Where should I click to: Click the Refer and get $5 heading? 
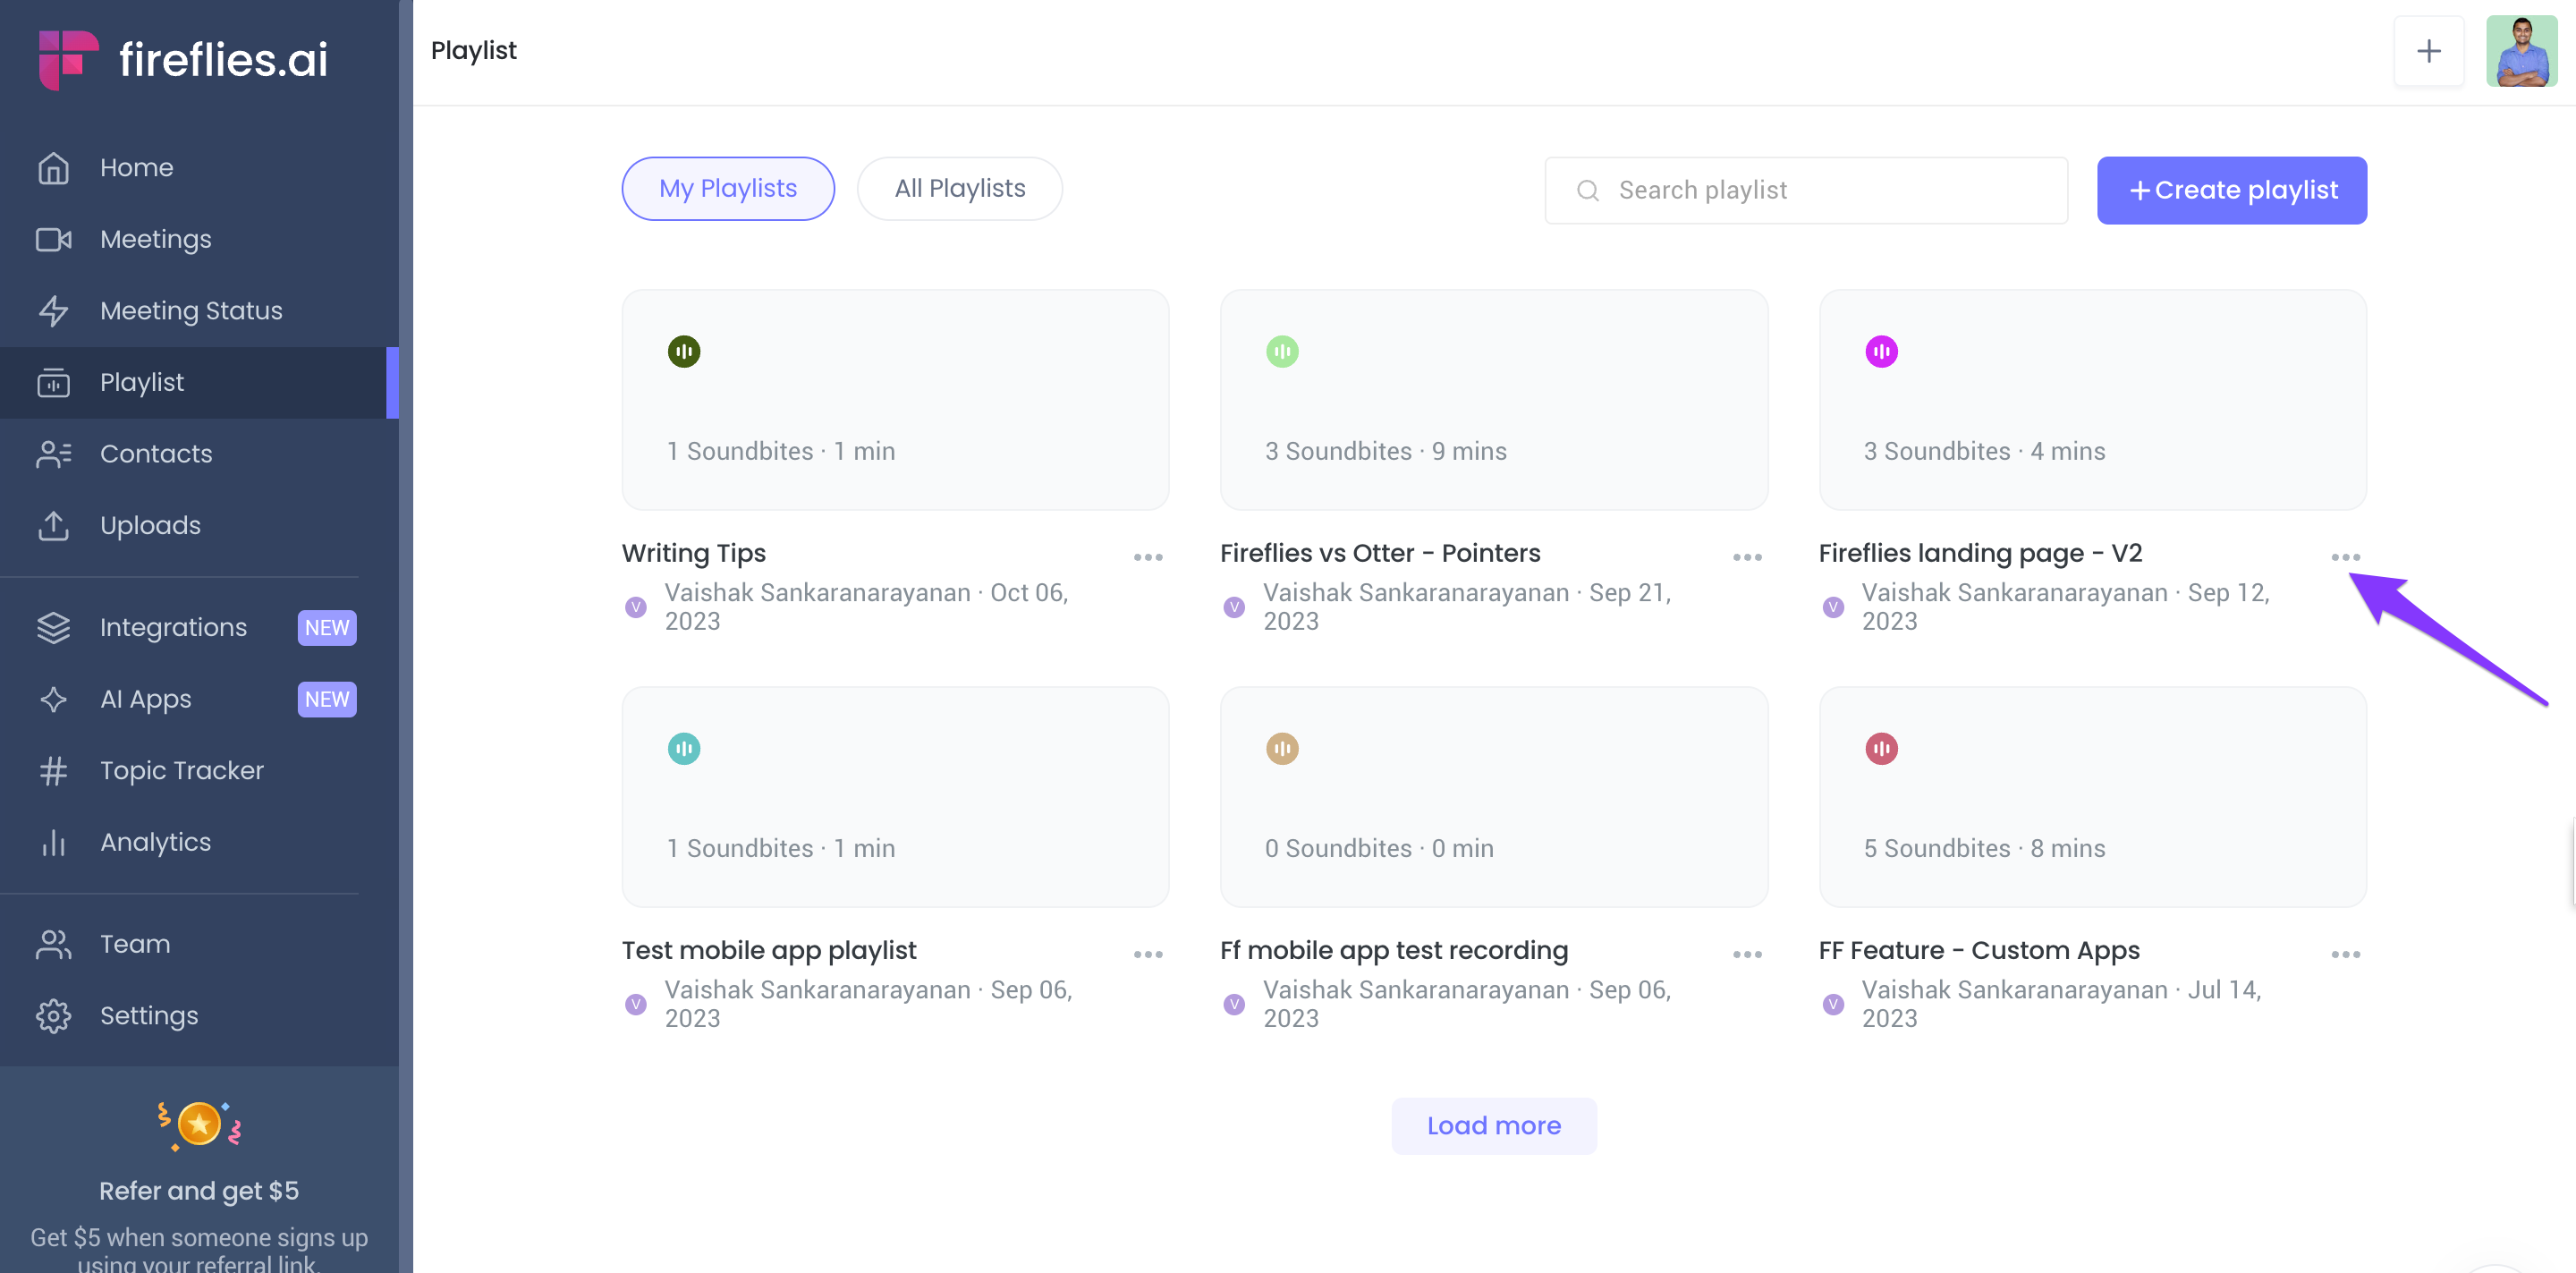click(x=199, y=1192)
